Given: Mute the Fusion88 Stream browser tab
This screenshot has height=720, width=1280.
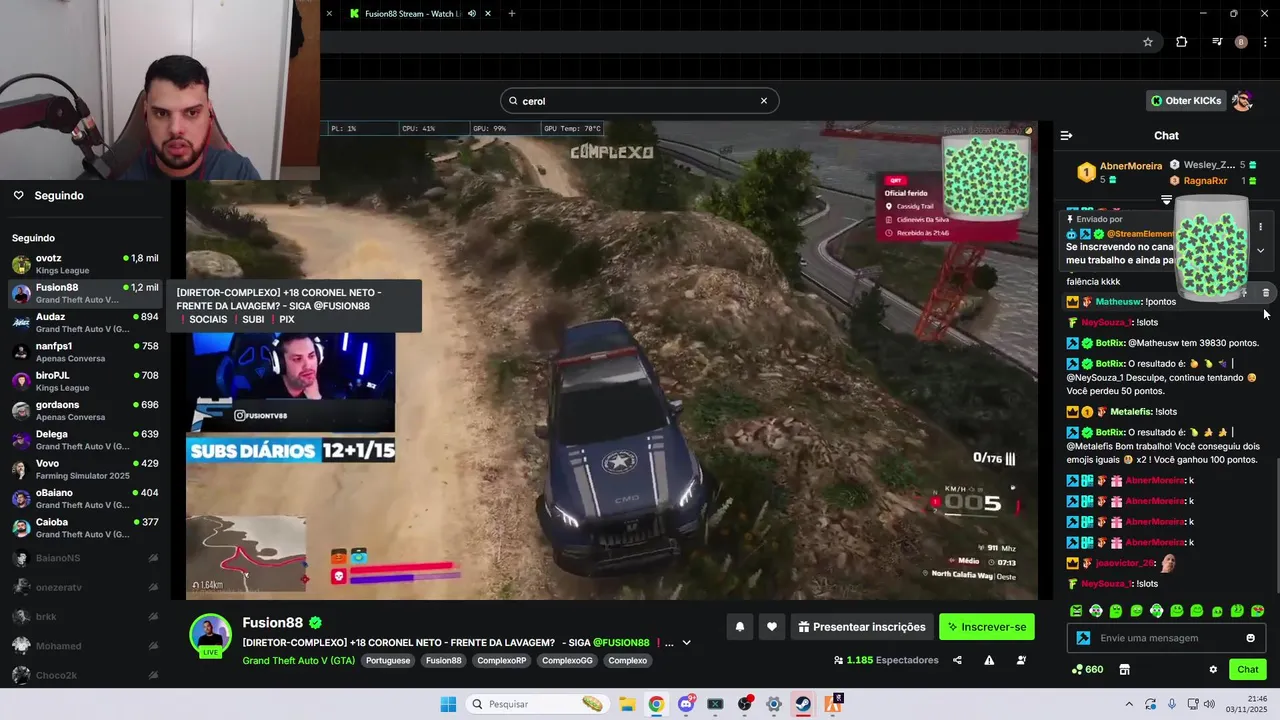Looking at the screenshot, I should point(472,13).
